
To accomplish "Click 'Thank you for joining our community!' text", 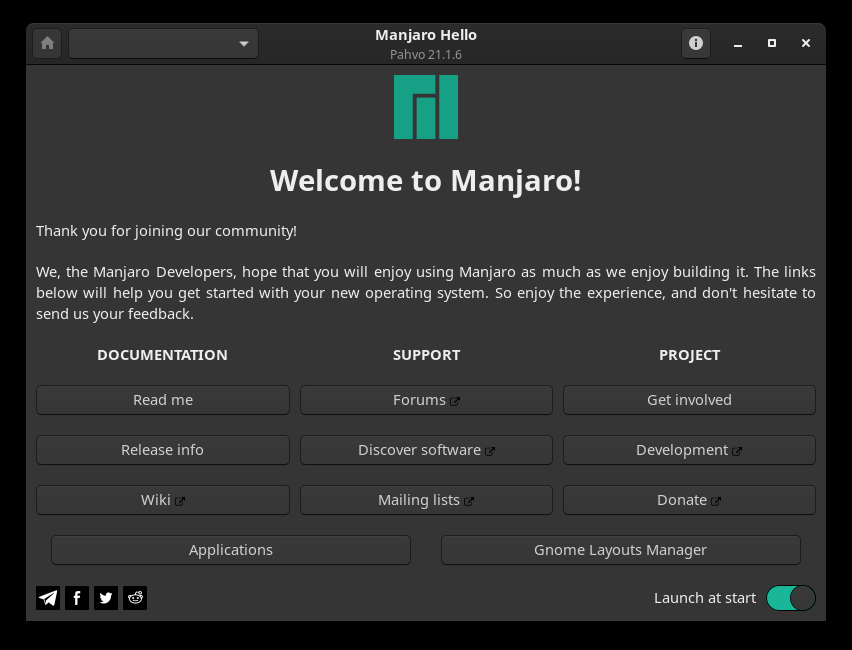I will click(x=166, y=231).
